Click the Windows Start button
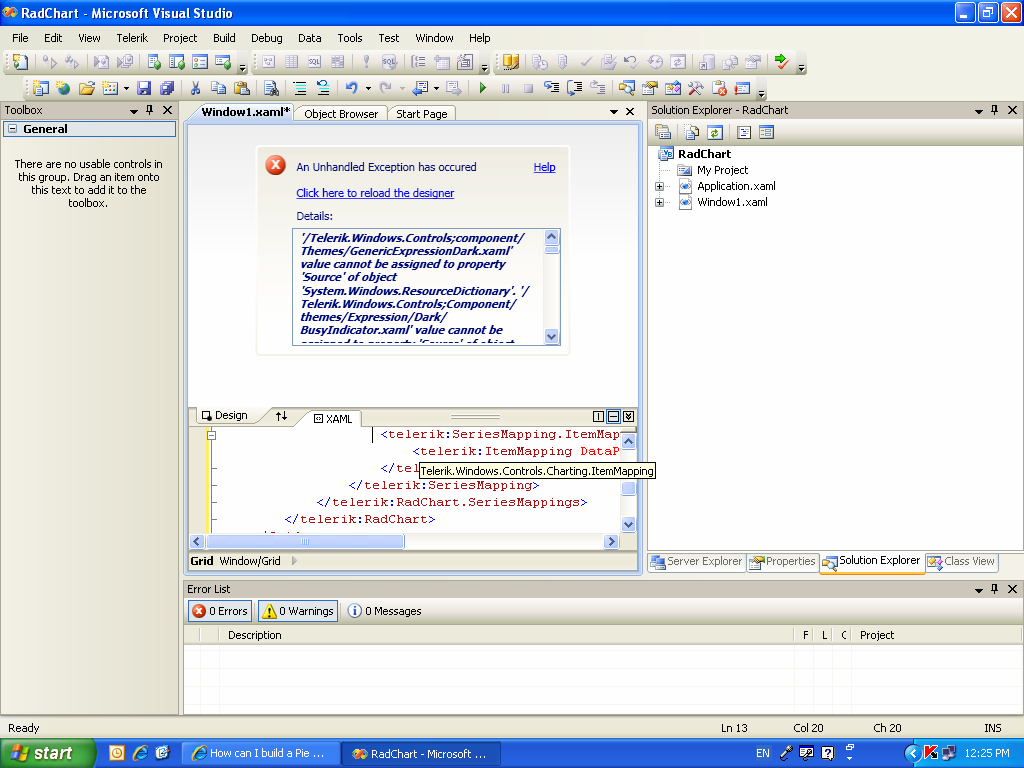Image resolution: width=1024 pixels, height=768 pixels. 47,753
